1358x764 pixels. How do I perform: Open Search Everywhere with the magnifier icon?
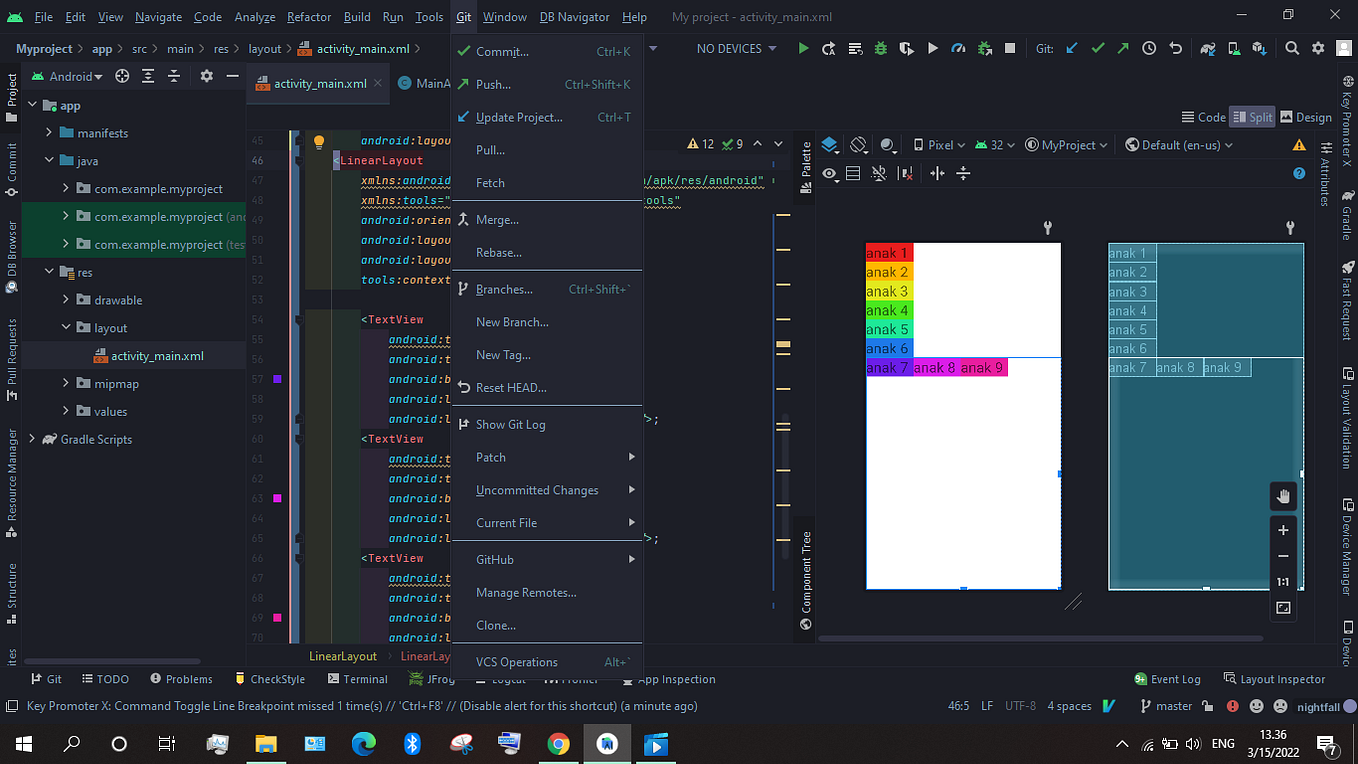(x=1293, y=47)
